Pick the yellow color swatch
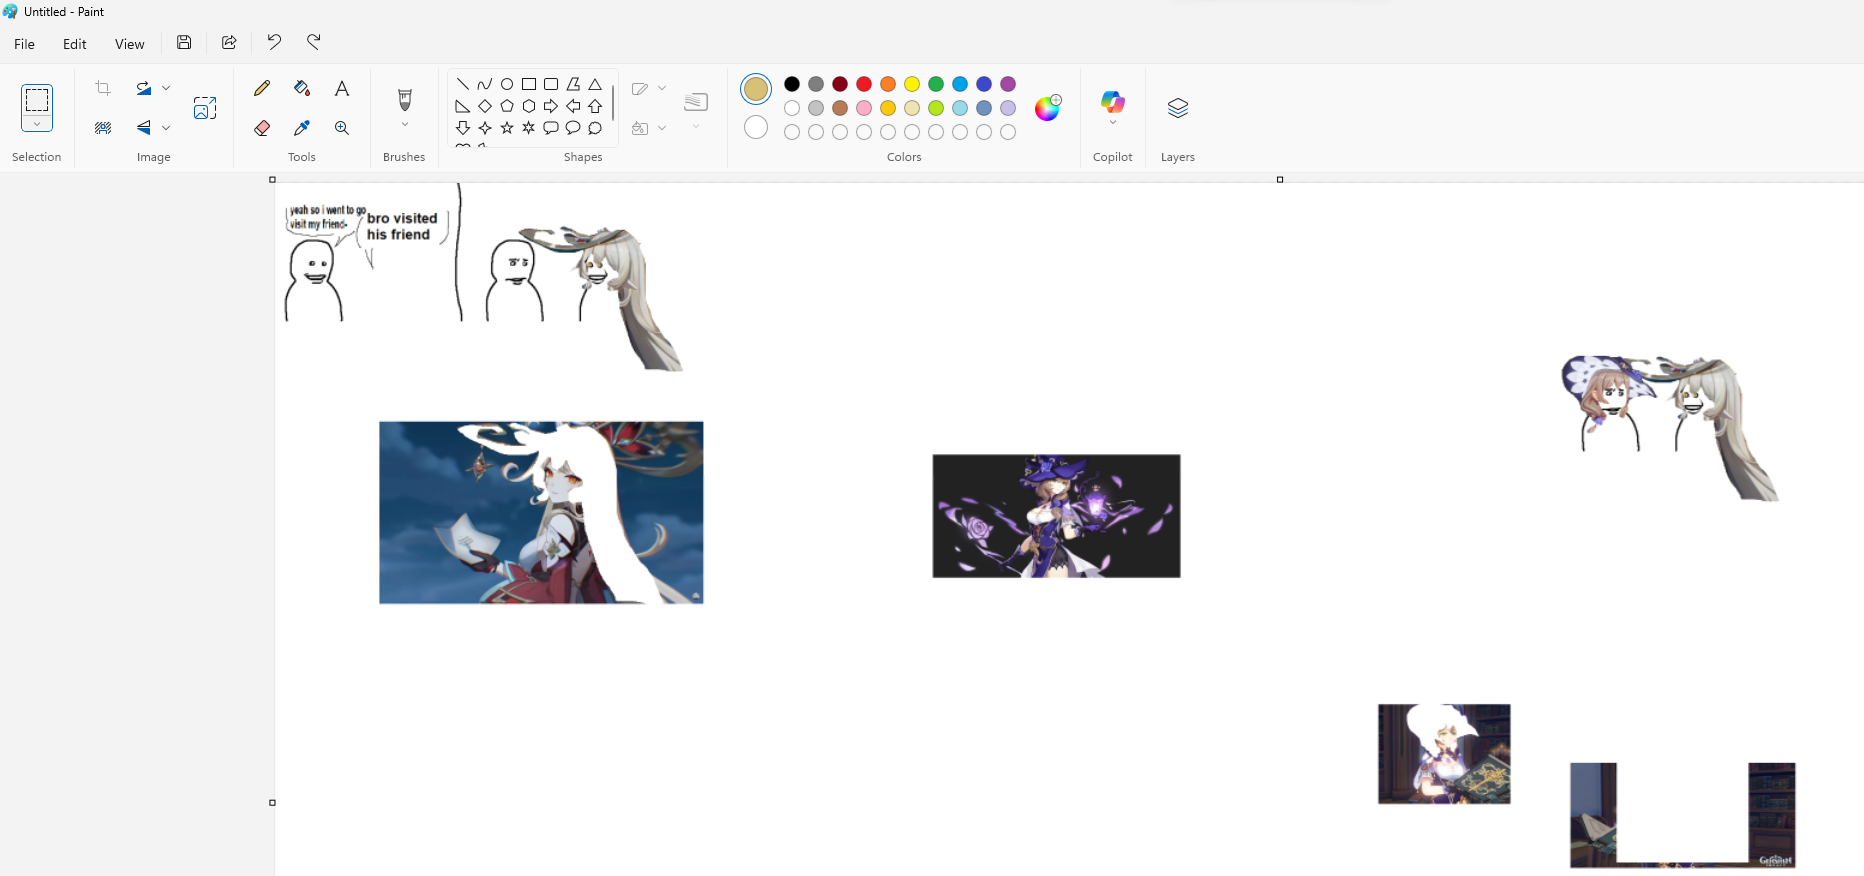Viewport: 1864px width, 876px height. tap(912, 84)
